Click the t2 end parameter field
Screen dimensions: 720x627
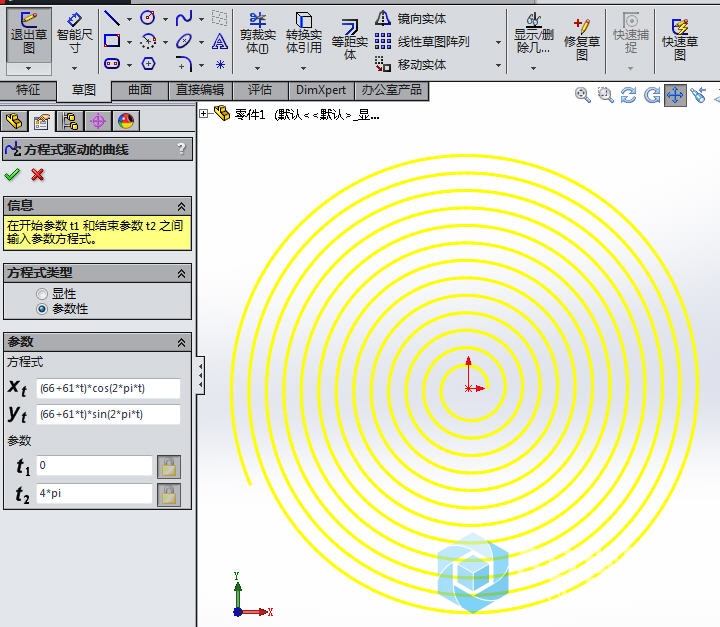click(95, 493)
